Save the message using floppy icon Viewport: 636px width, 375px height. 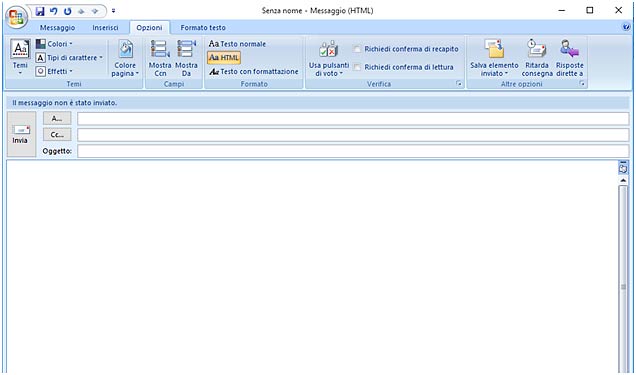click(40, 11)
